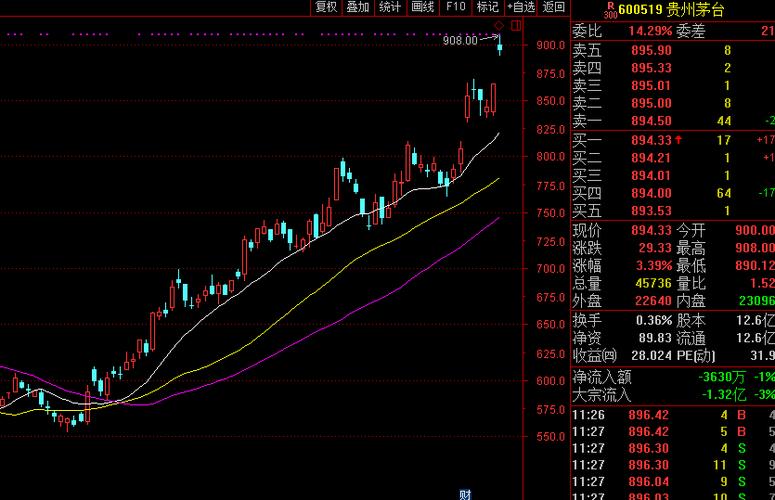Click the 标记 mark button
This screenshot has width=775, height=500.
point(487,7)
